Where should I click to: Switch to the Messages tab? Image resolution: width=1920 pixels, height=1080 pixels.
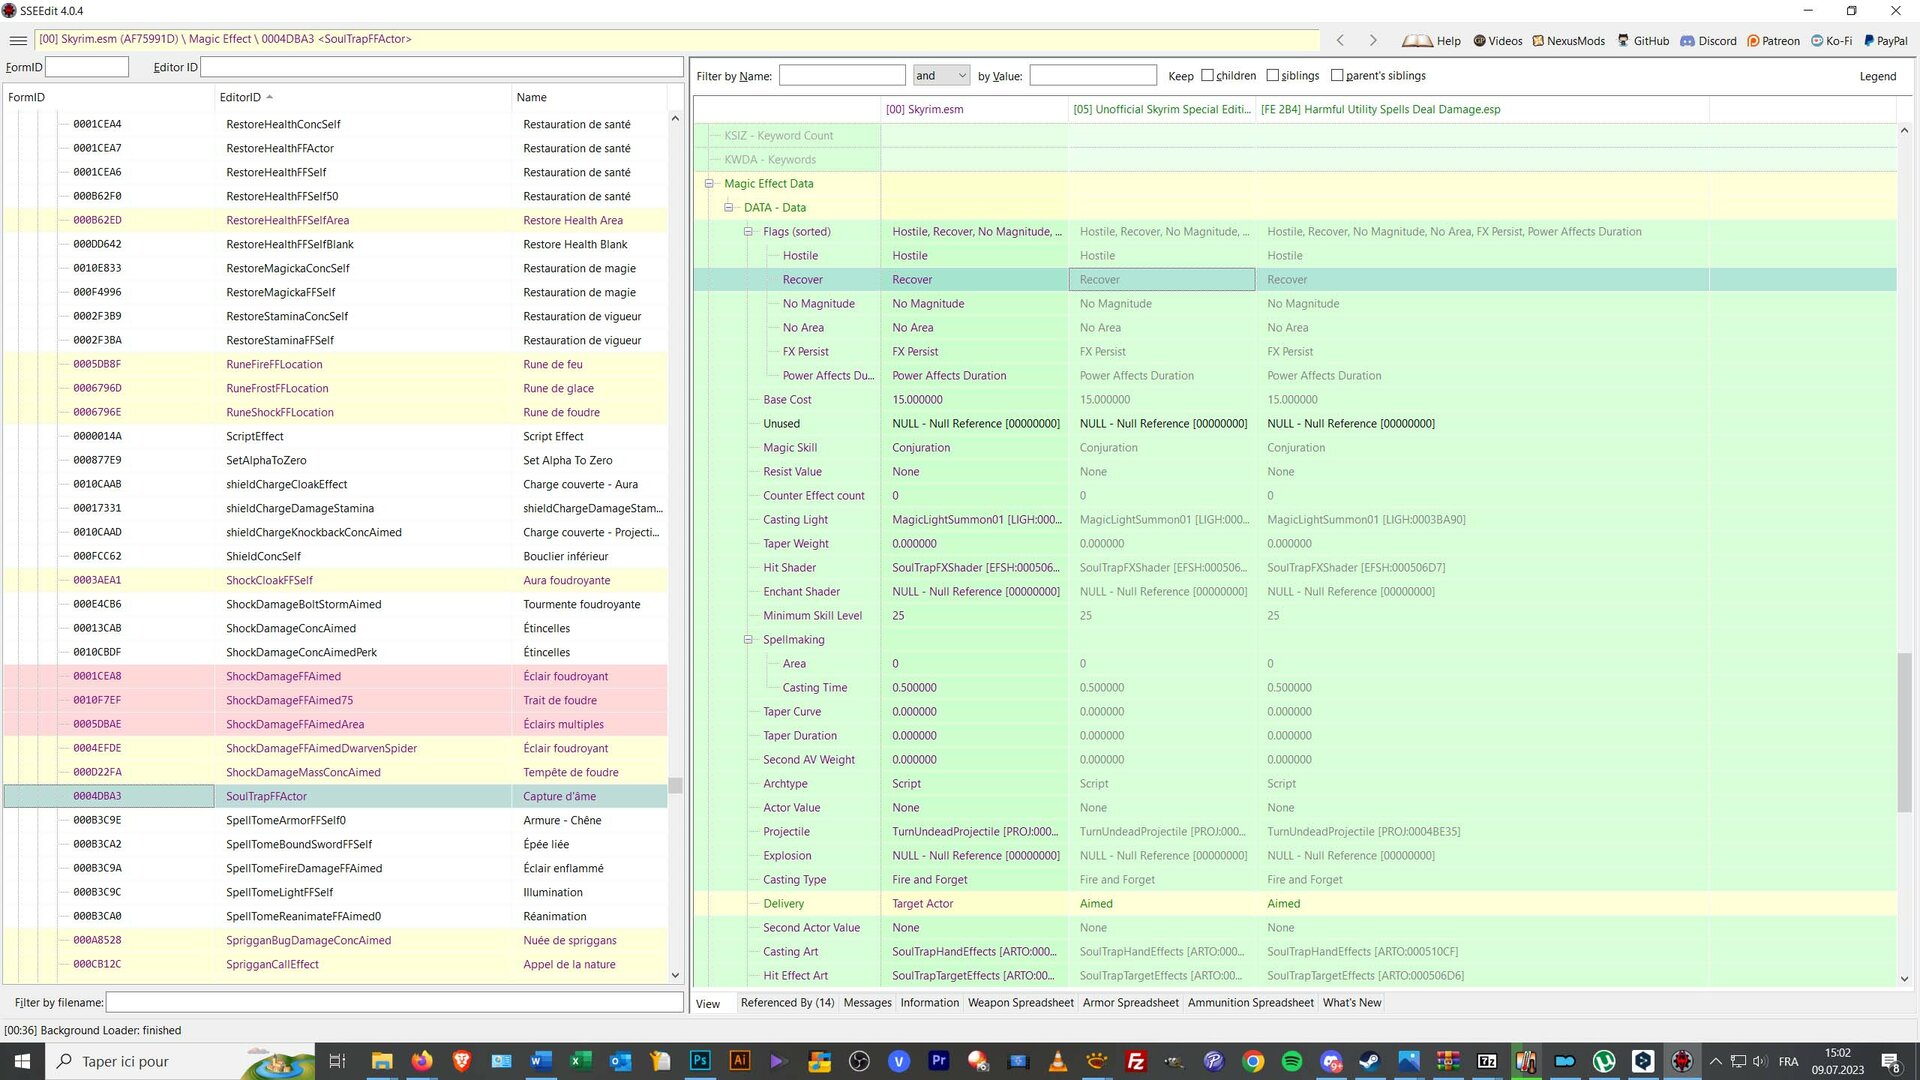(x=867, y=1003)
